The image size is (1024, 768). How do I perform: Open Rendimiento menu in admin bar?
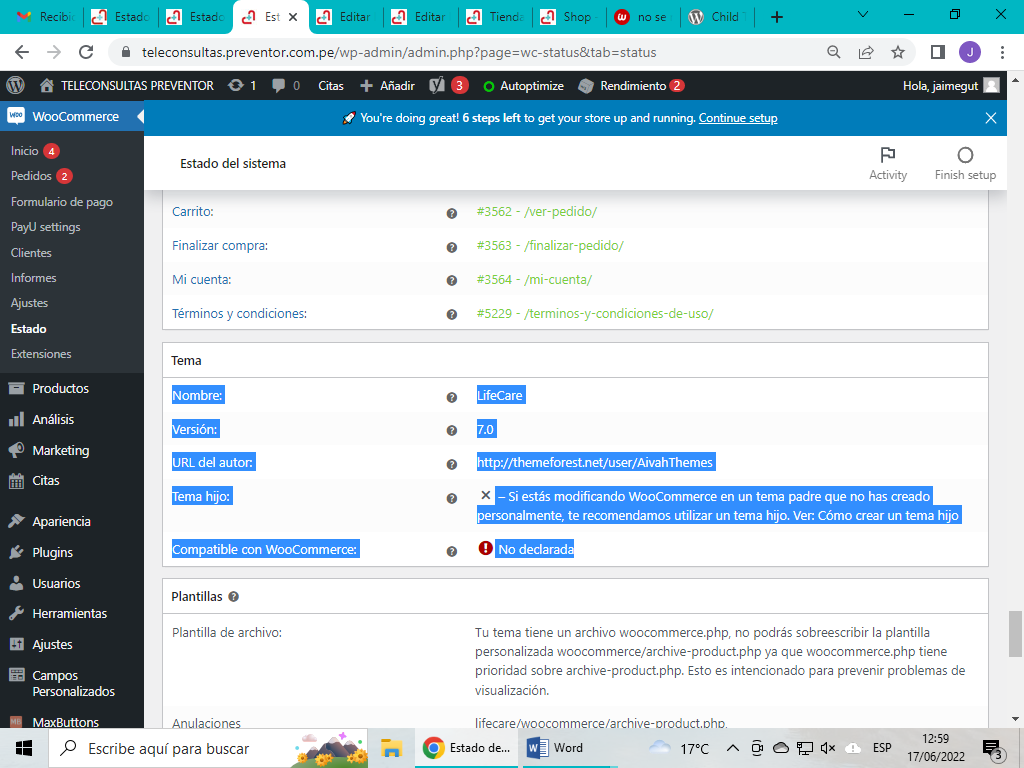632,86
